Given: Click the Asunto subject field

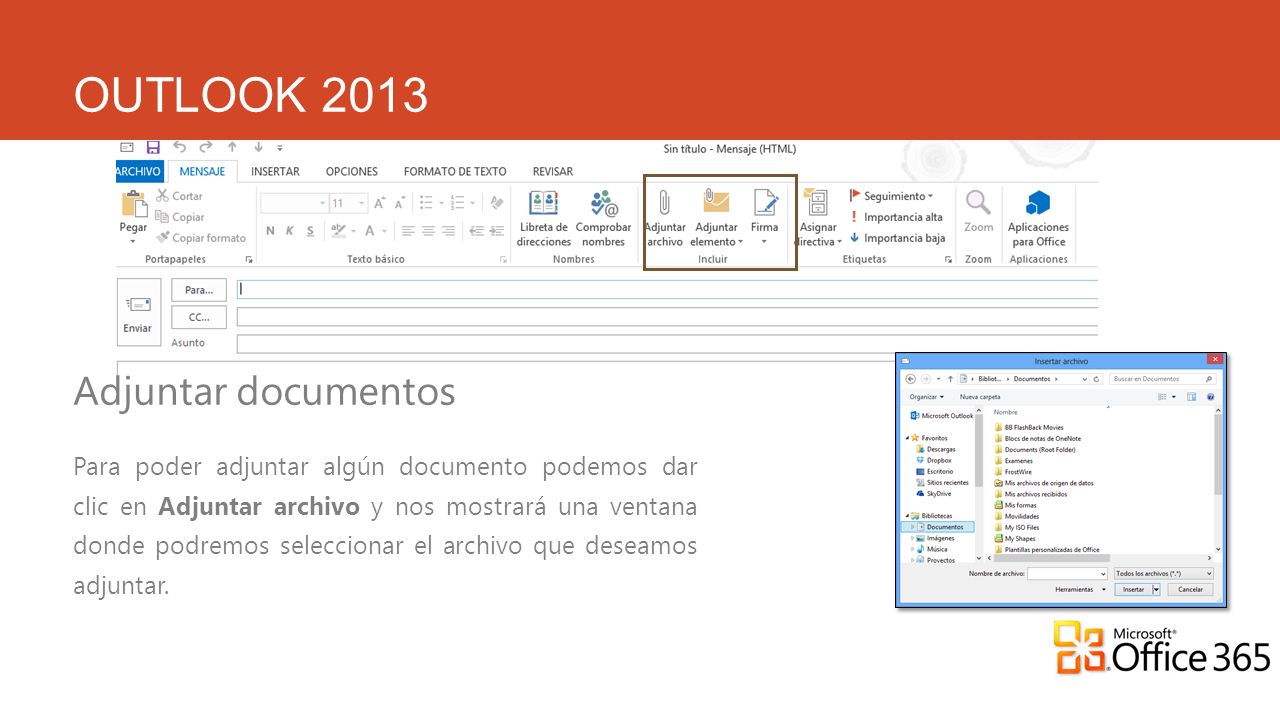Looking at the screenshot, I should pyautogui.click(x=667, y=344).
